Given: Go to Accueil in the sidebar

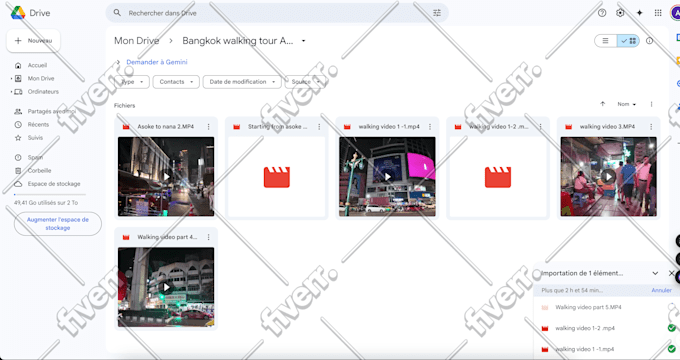Looking at the screenshot, I should 37,65.
